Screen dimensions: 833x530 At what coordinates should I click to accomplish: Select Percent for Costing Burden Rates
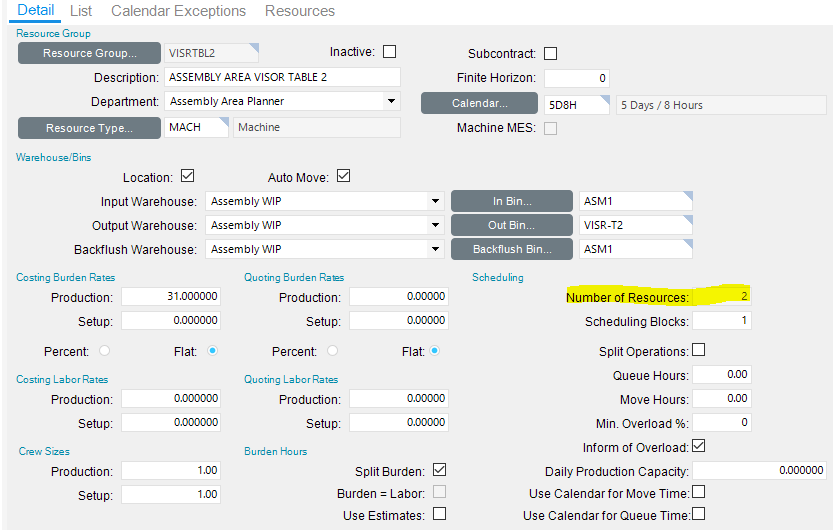click(x=104, y=351)
